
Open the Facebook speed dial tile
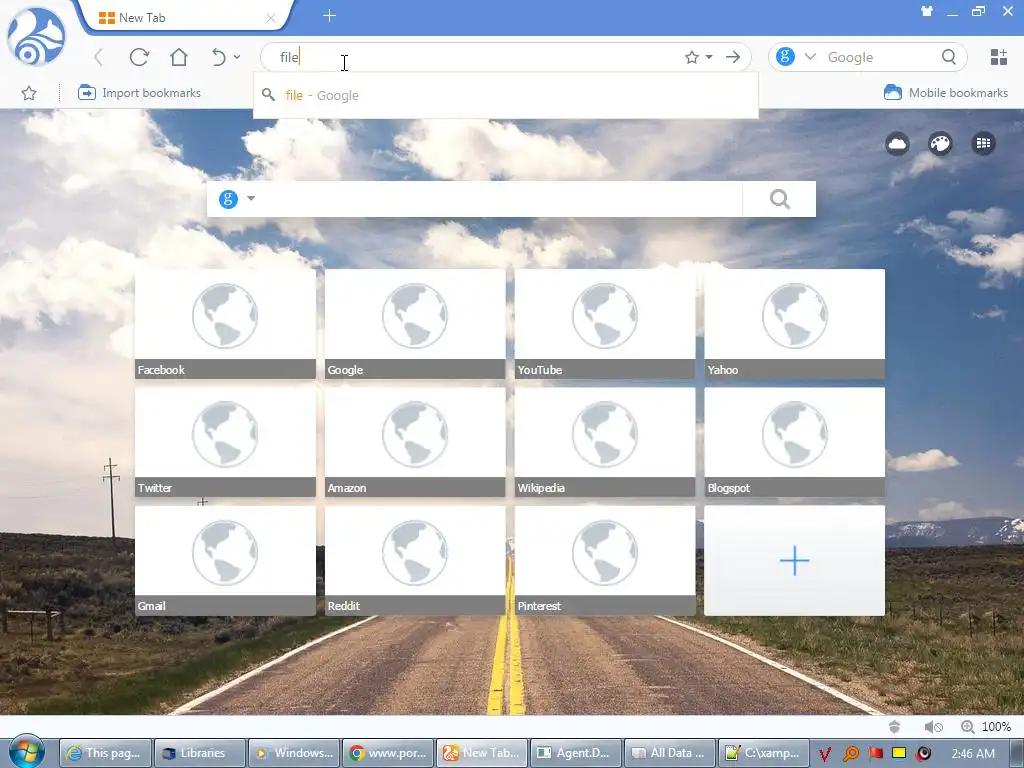(x=225, y=324)
